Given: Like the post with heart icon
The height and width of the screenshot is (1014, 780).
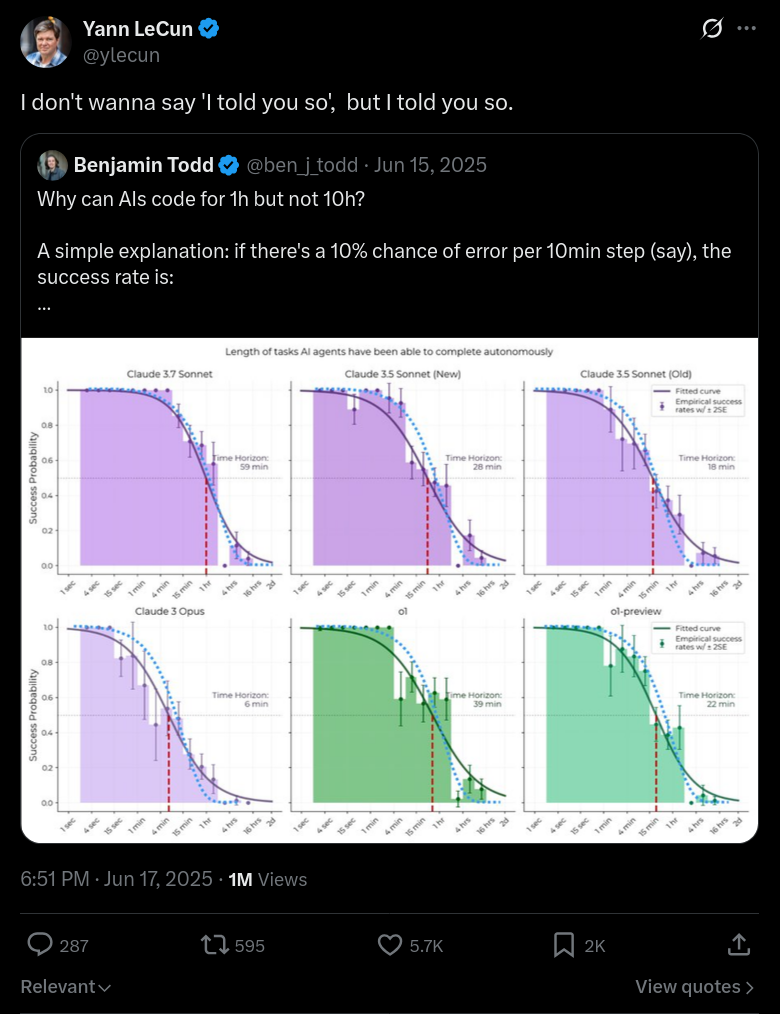Looking at the screenshot, I should pyautogui.click(x=390, y=945).
